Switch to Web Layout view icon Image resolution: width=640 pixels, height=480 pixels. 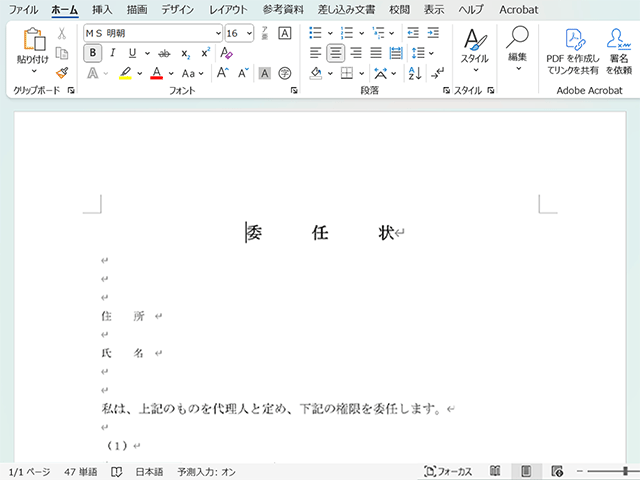(557, 471)
